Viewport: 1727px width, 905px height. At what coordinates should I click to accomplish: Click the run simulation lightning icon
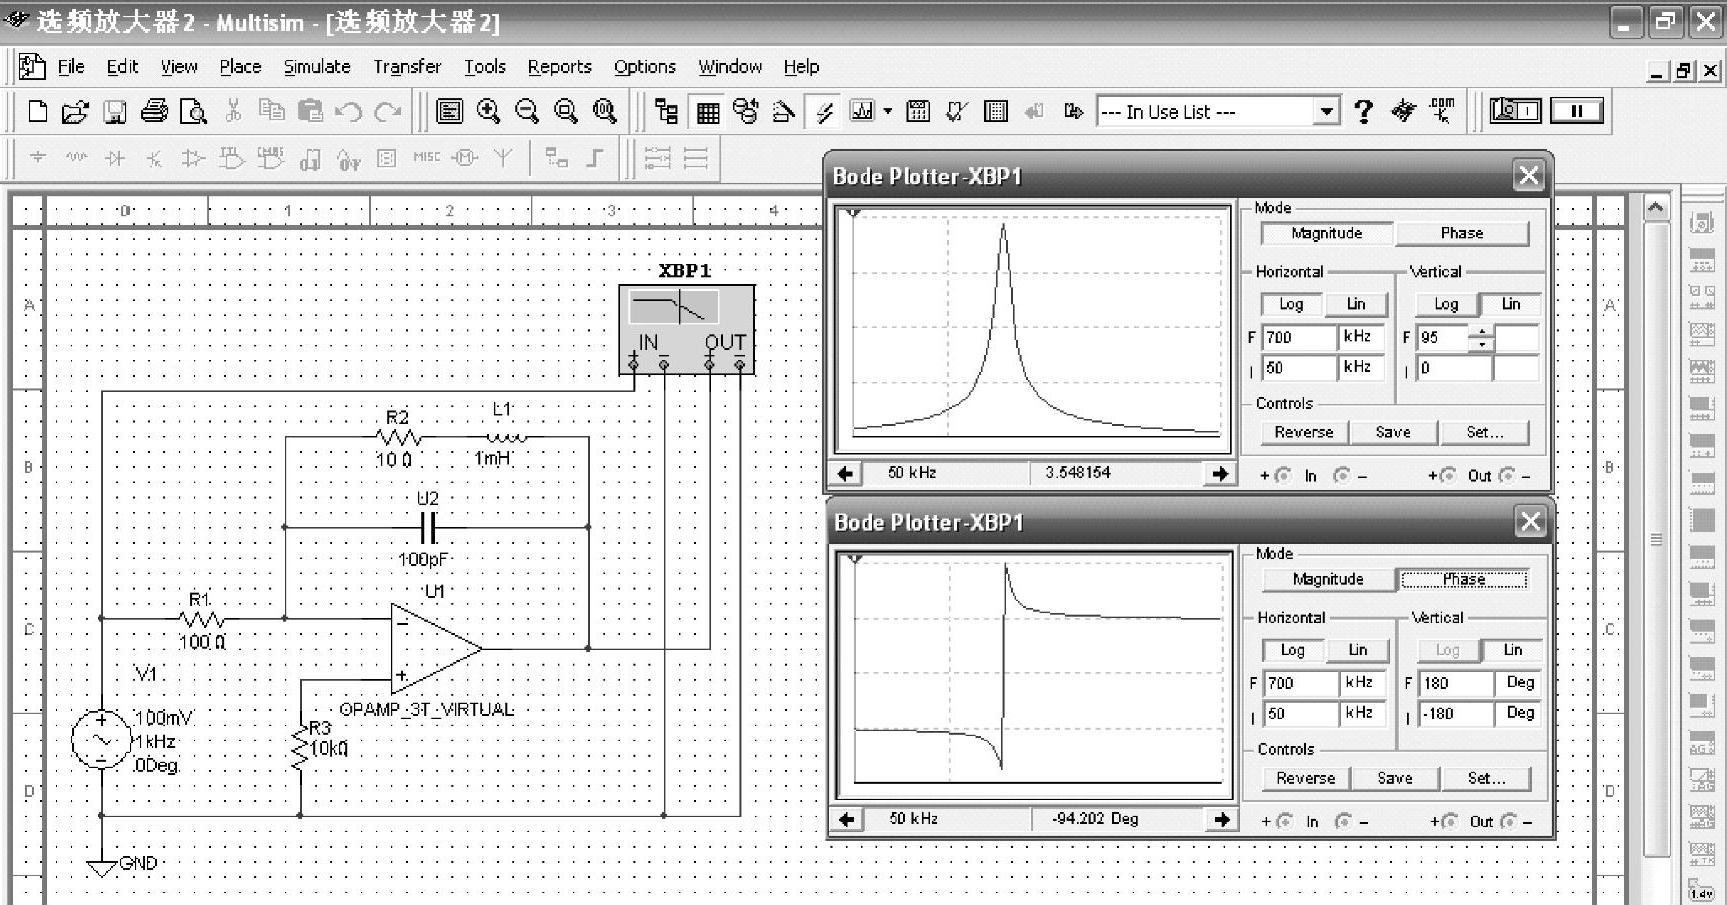coord(824,112)
